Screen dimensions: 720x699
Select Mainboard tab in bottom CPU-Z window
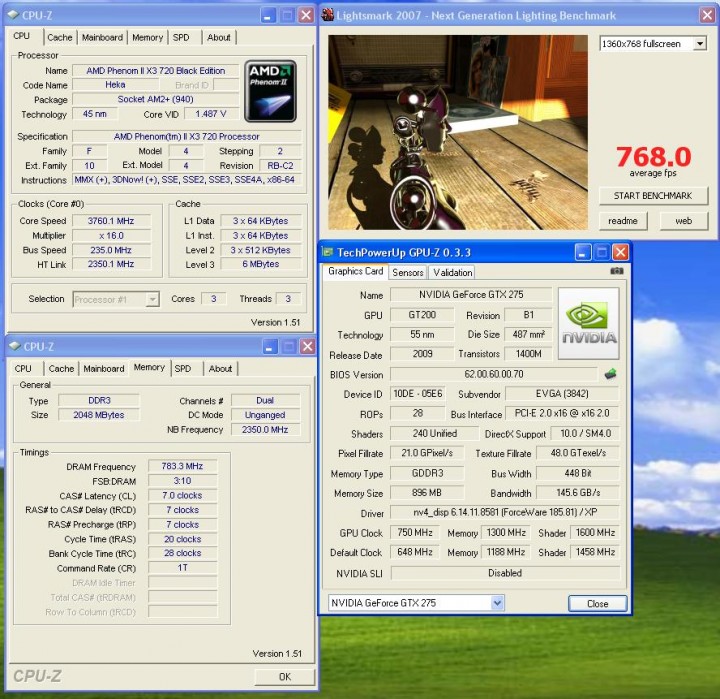104,369
